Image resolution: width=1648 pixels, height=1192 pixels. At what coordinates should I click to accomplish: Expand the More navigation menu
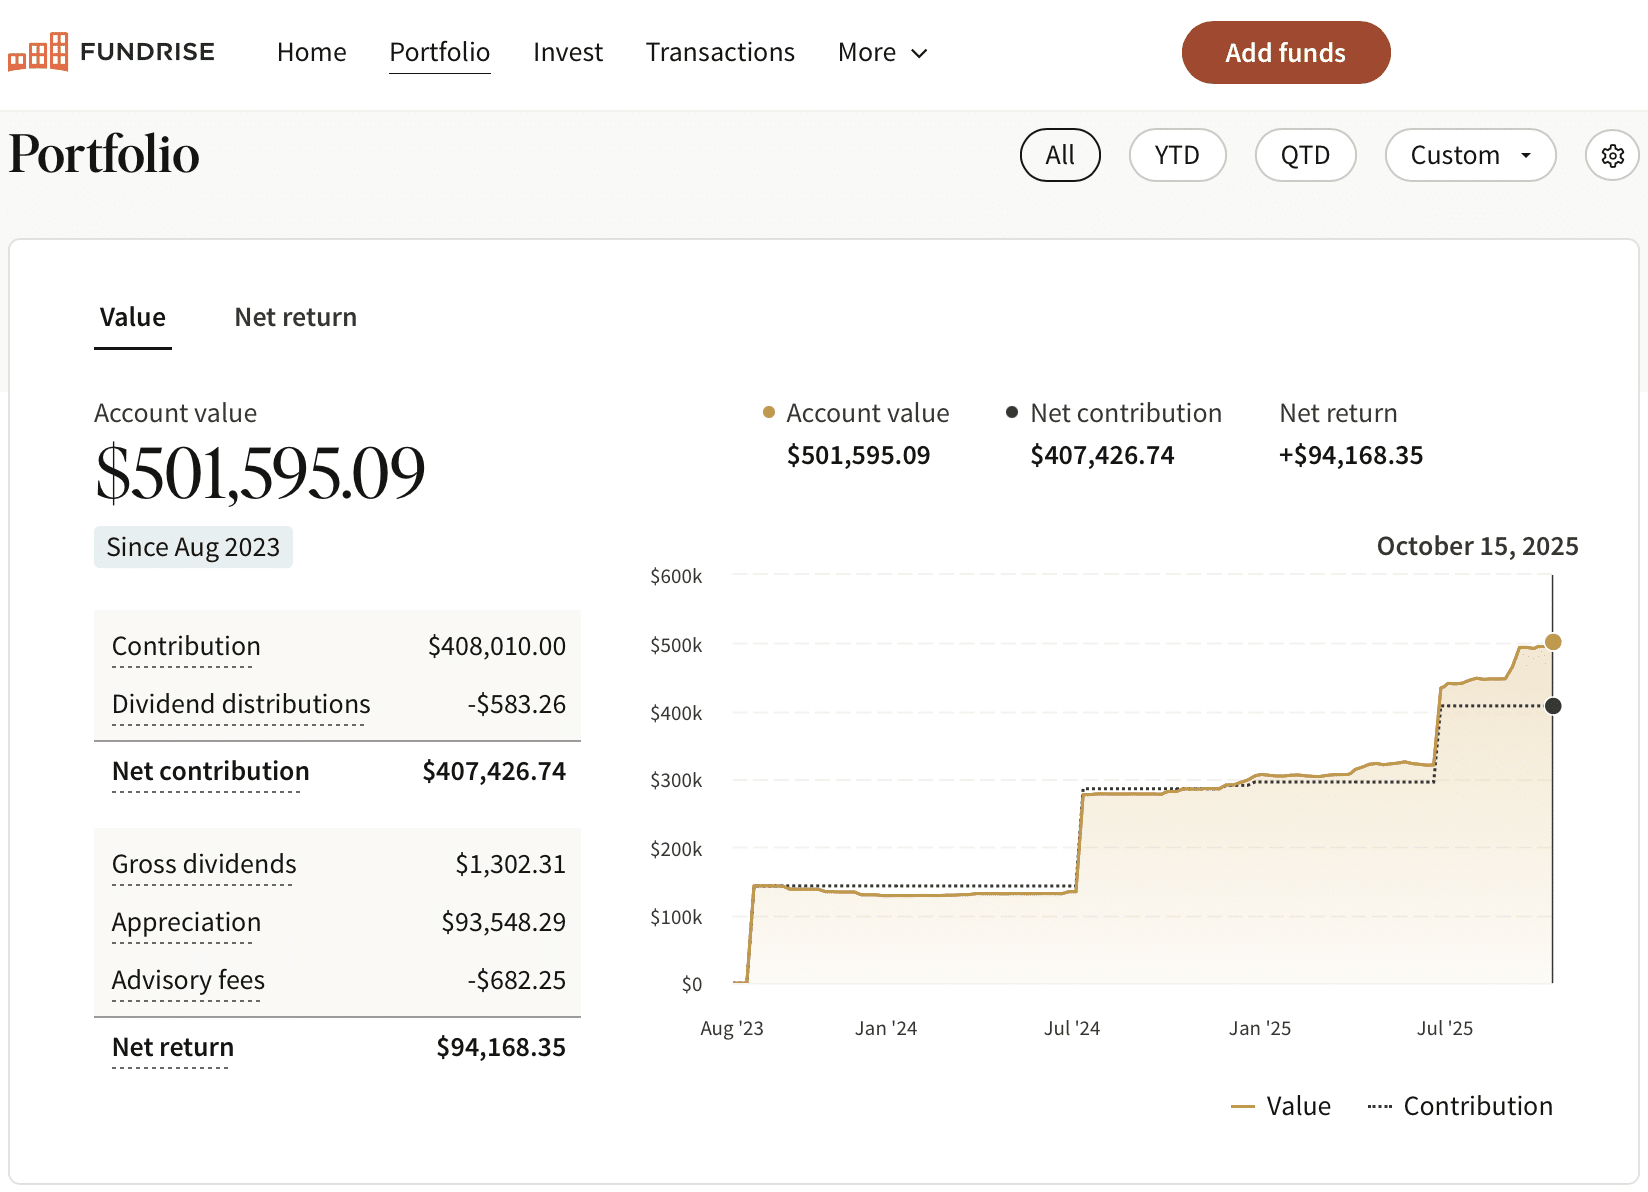point(882,53)
